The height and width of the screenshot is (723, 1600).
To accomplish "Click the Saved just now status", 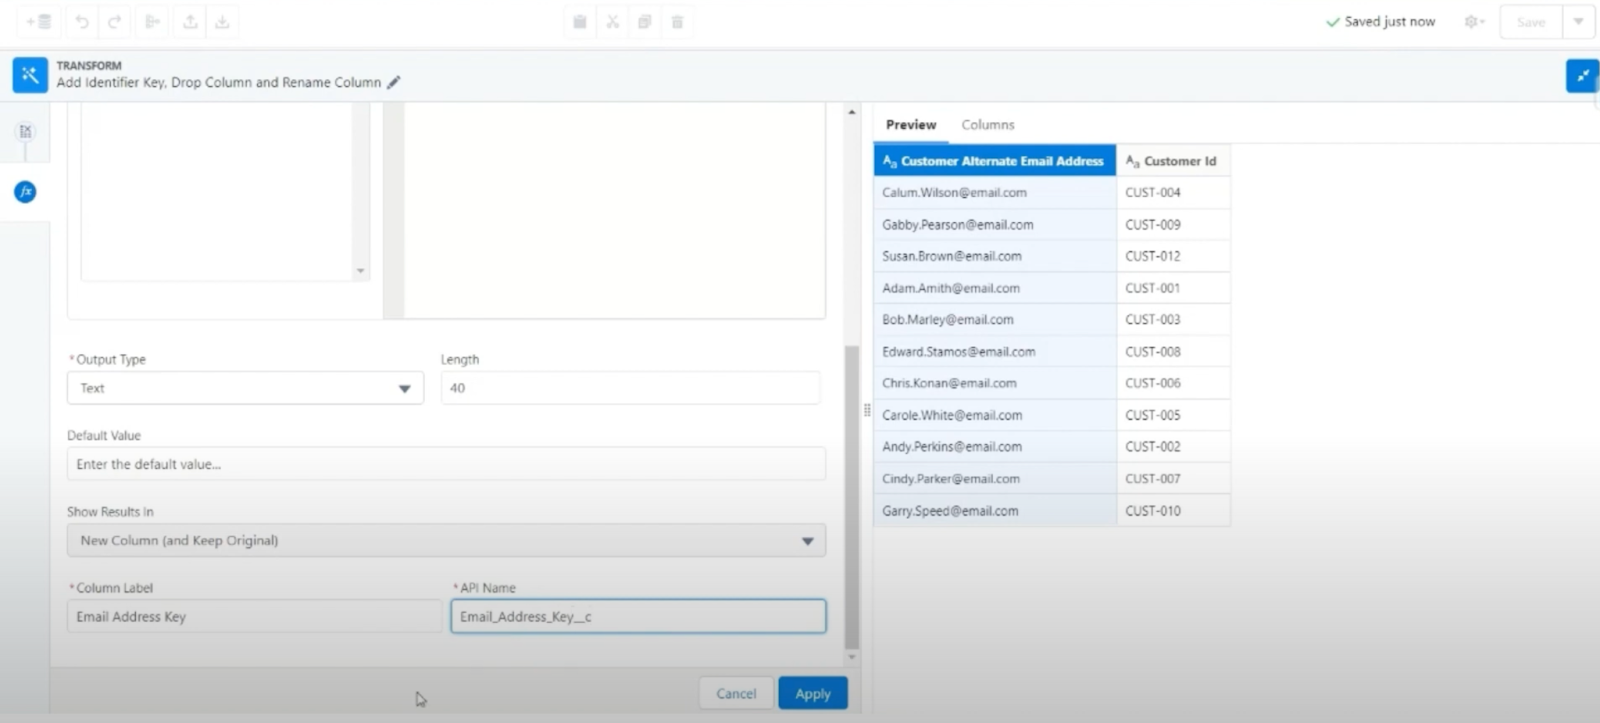I will [1380, 22].
